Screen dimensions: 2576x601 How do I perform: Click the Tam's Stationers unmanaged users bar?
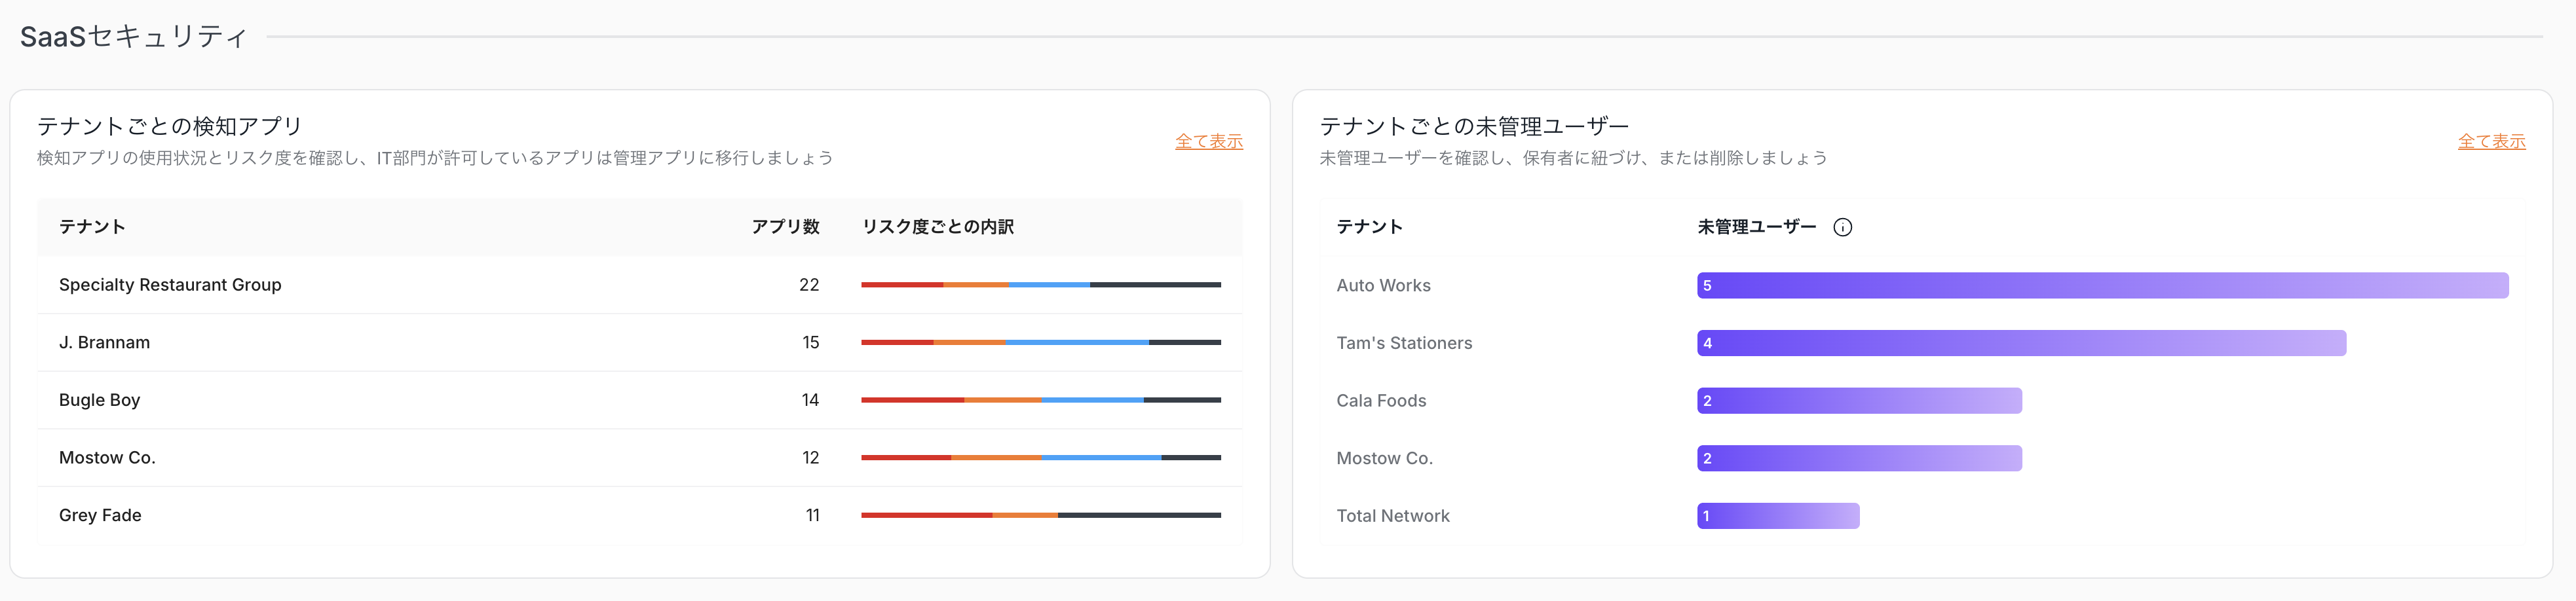(x=2020, y=343)
